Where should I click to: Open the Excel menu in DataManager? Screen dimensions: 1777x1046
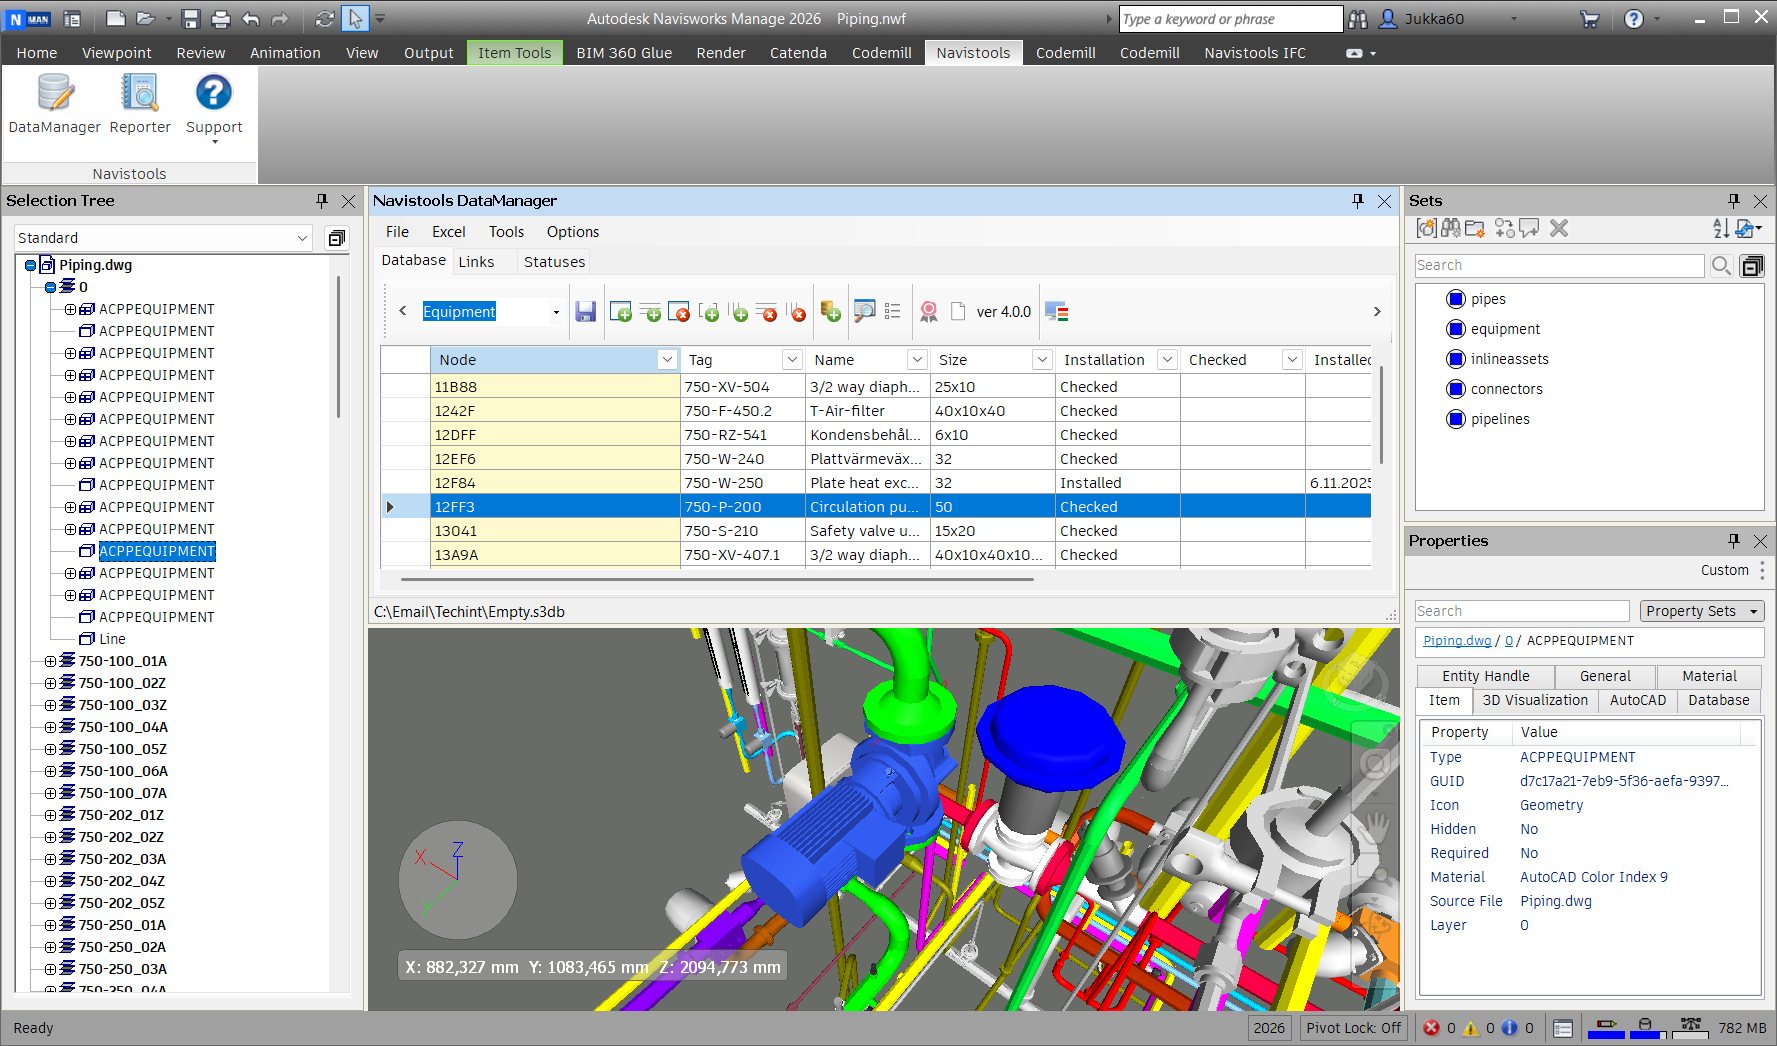pyautogui.click(x=448, y=232)
